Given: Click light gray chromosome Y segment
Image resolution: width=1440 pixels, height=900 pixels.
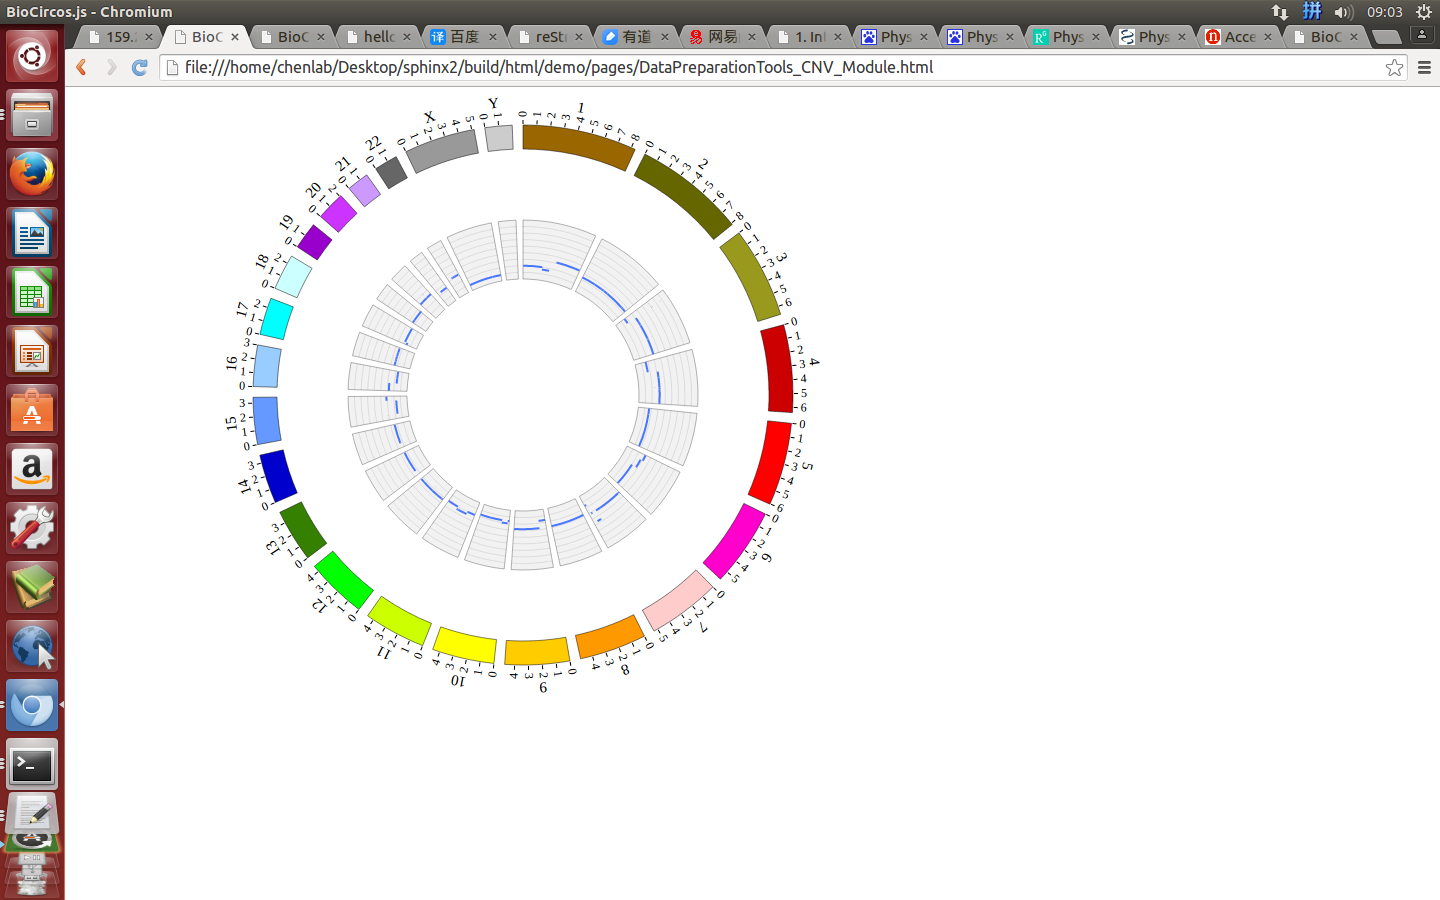Looking at the screenshot, I should click(x=499, y=138).
